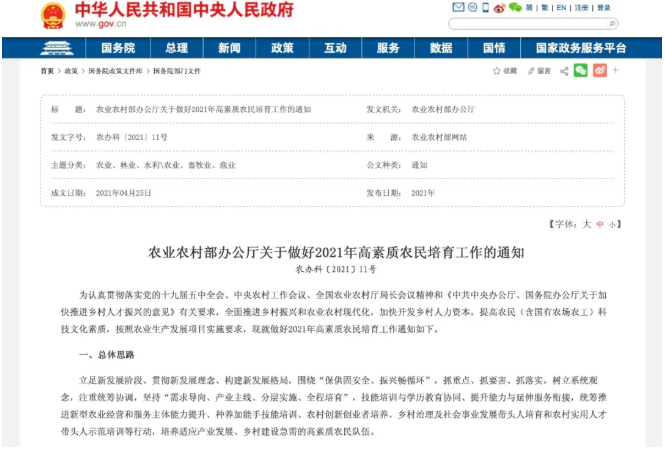Share via red Weibo button
Screen dimensions: 665x451
coord(600,70)
